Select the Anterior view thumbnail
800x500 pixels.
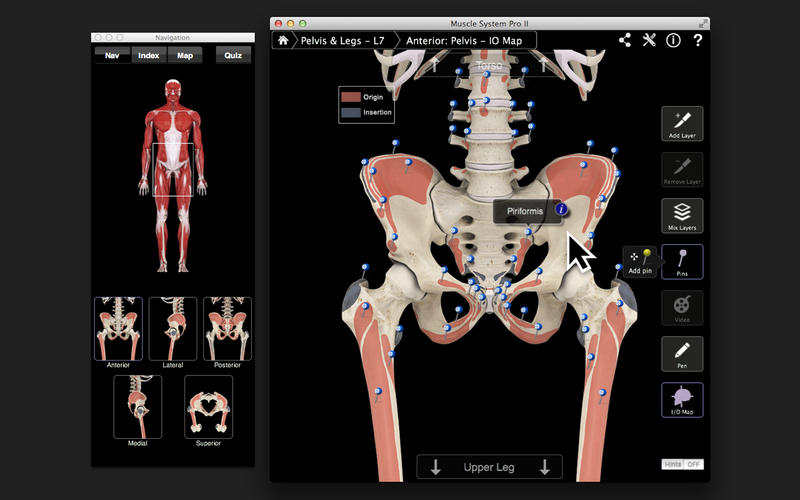(x=118, y=329)
